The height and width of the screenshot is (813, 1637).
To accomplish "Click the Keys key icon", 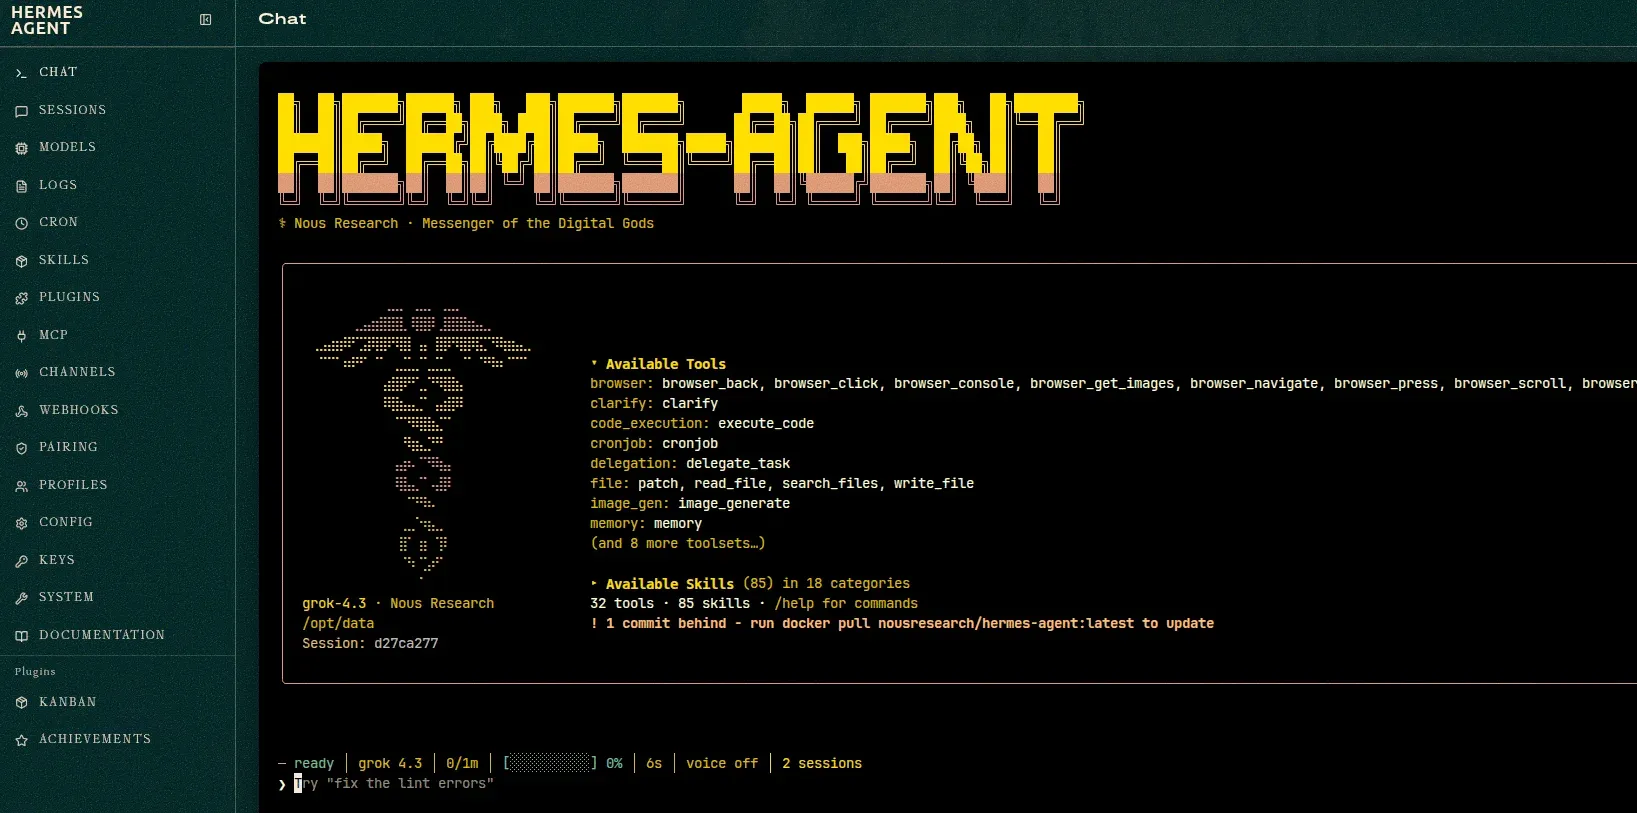I will [x=21, y=561].
